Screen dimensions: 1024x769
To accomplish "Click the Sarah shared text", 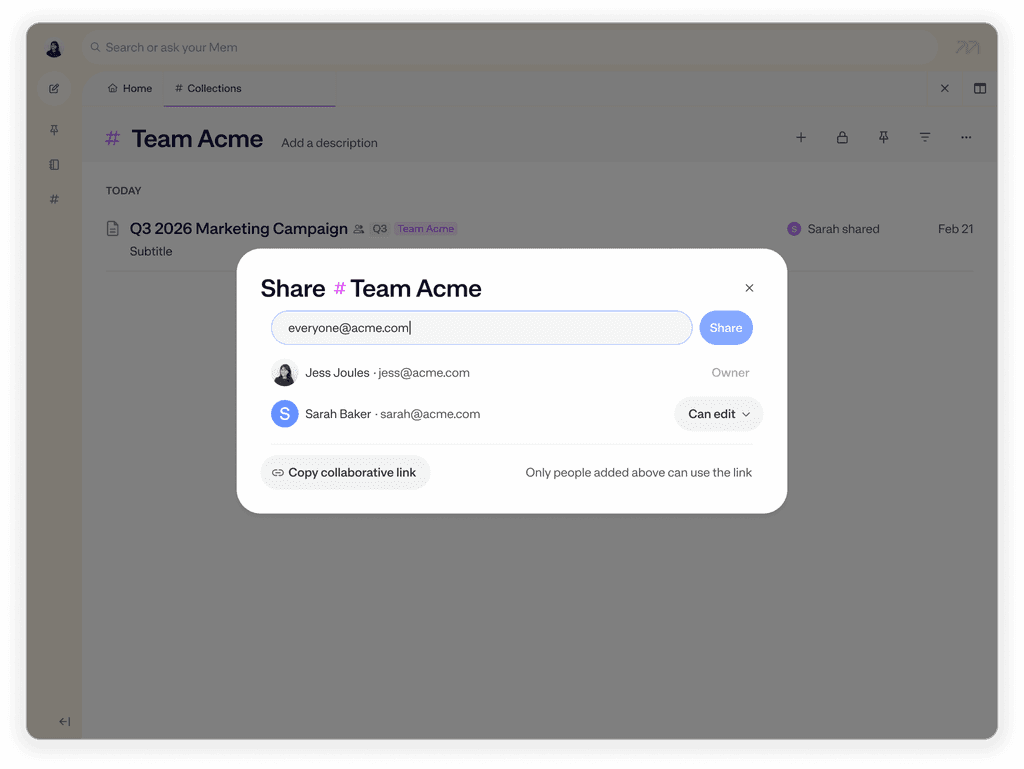I will coord(843,228).
